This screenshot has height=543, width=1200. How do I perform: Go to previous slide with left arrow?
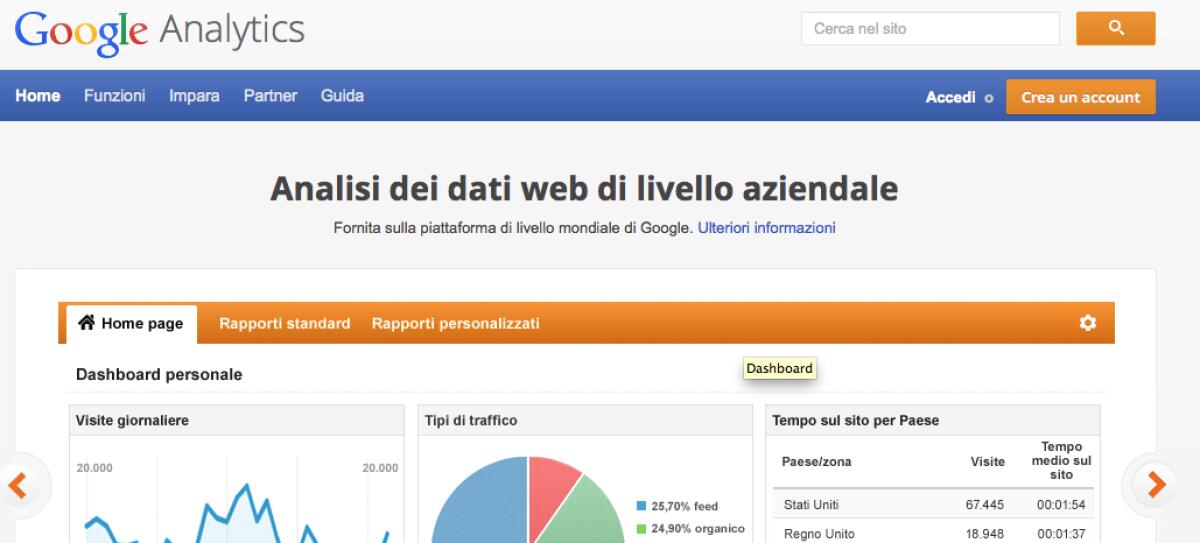pyautogui.click(x=17, y=485)
